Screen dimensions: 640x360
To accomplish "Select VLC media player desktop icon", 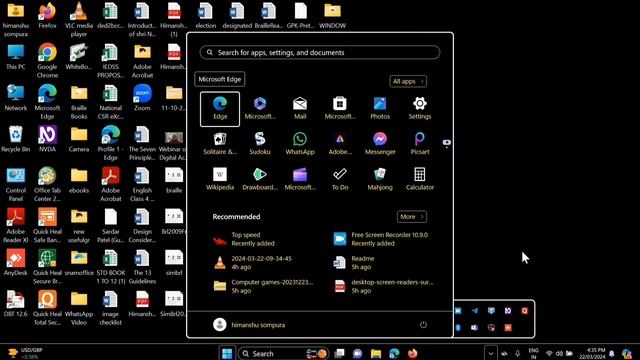I will coord(79,20).
